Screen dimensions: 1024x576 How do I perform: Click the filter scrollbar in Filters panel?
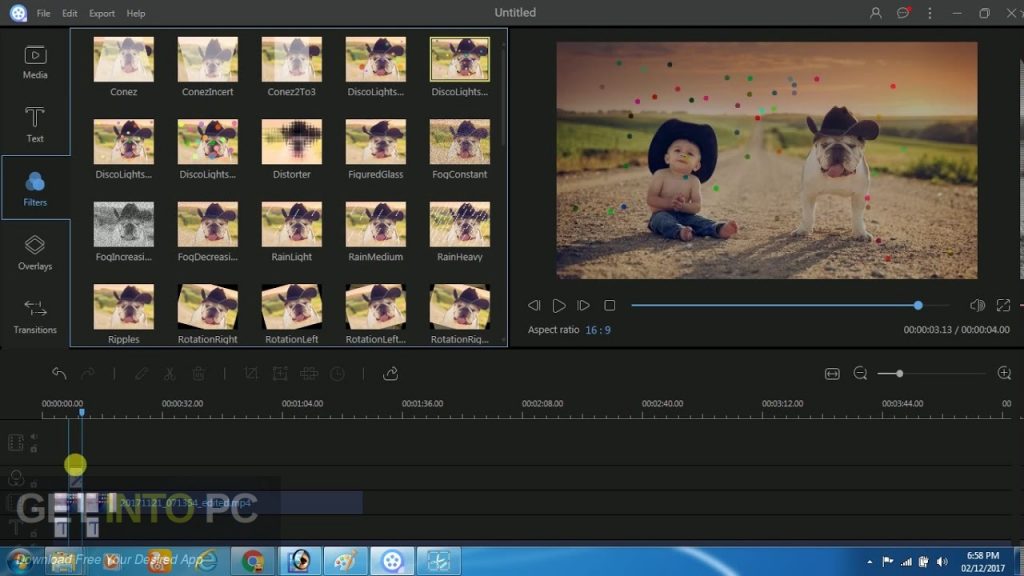(503, 95)
